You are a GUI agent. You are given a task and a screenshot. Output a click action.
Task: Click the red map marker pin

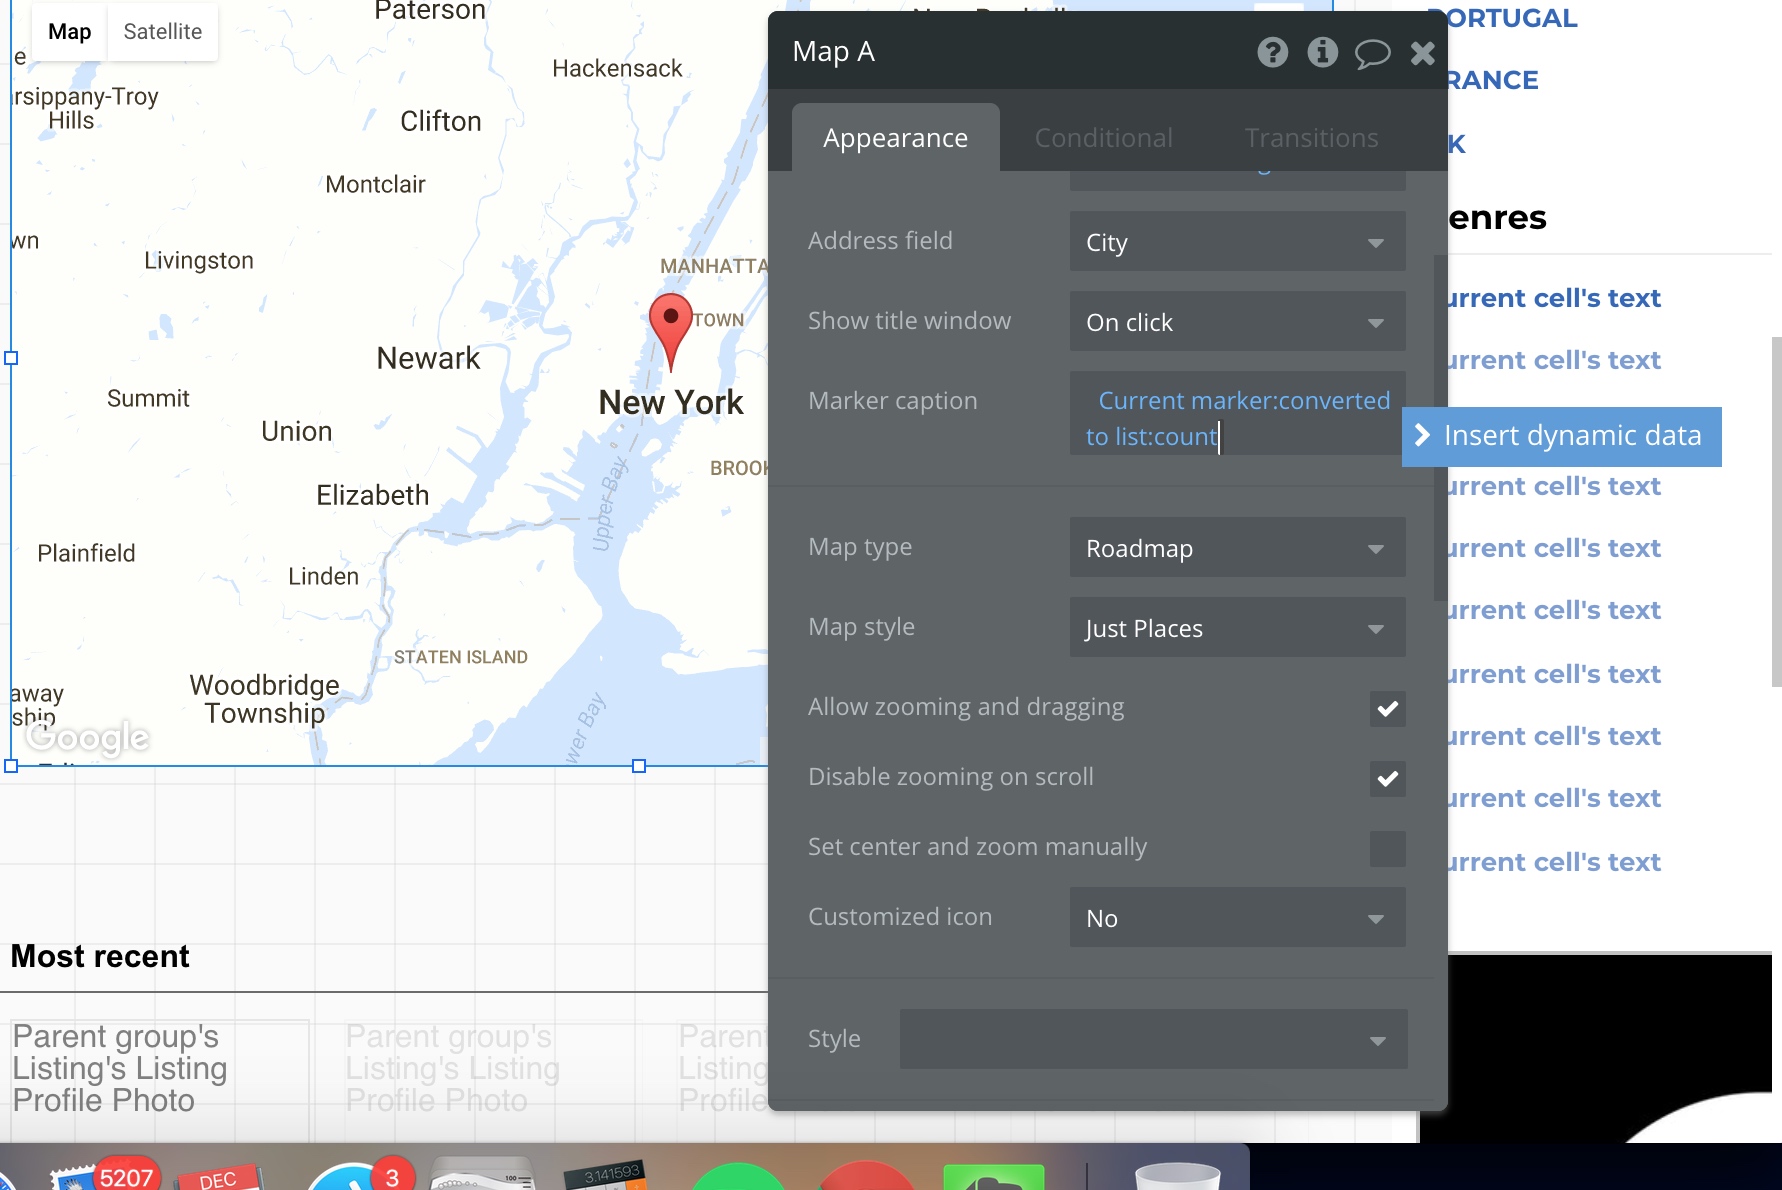point(671,331)
